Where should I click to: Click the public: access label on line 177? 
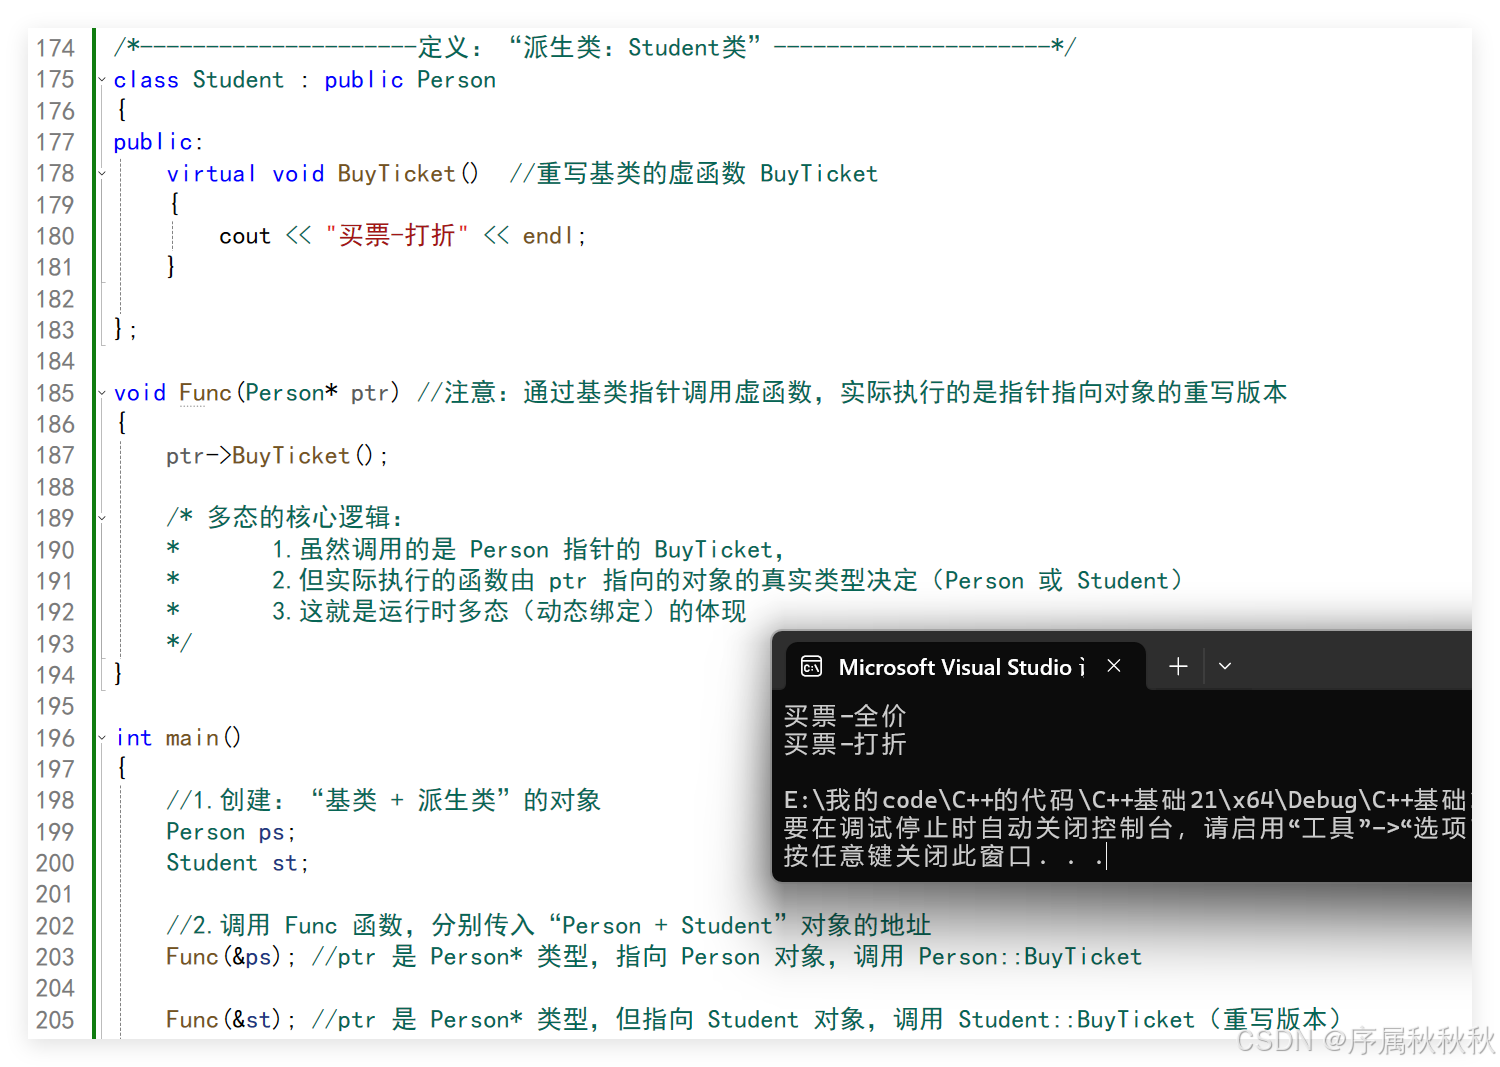[x=158, y=142]
